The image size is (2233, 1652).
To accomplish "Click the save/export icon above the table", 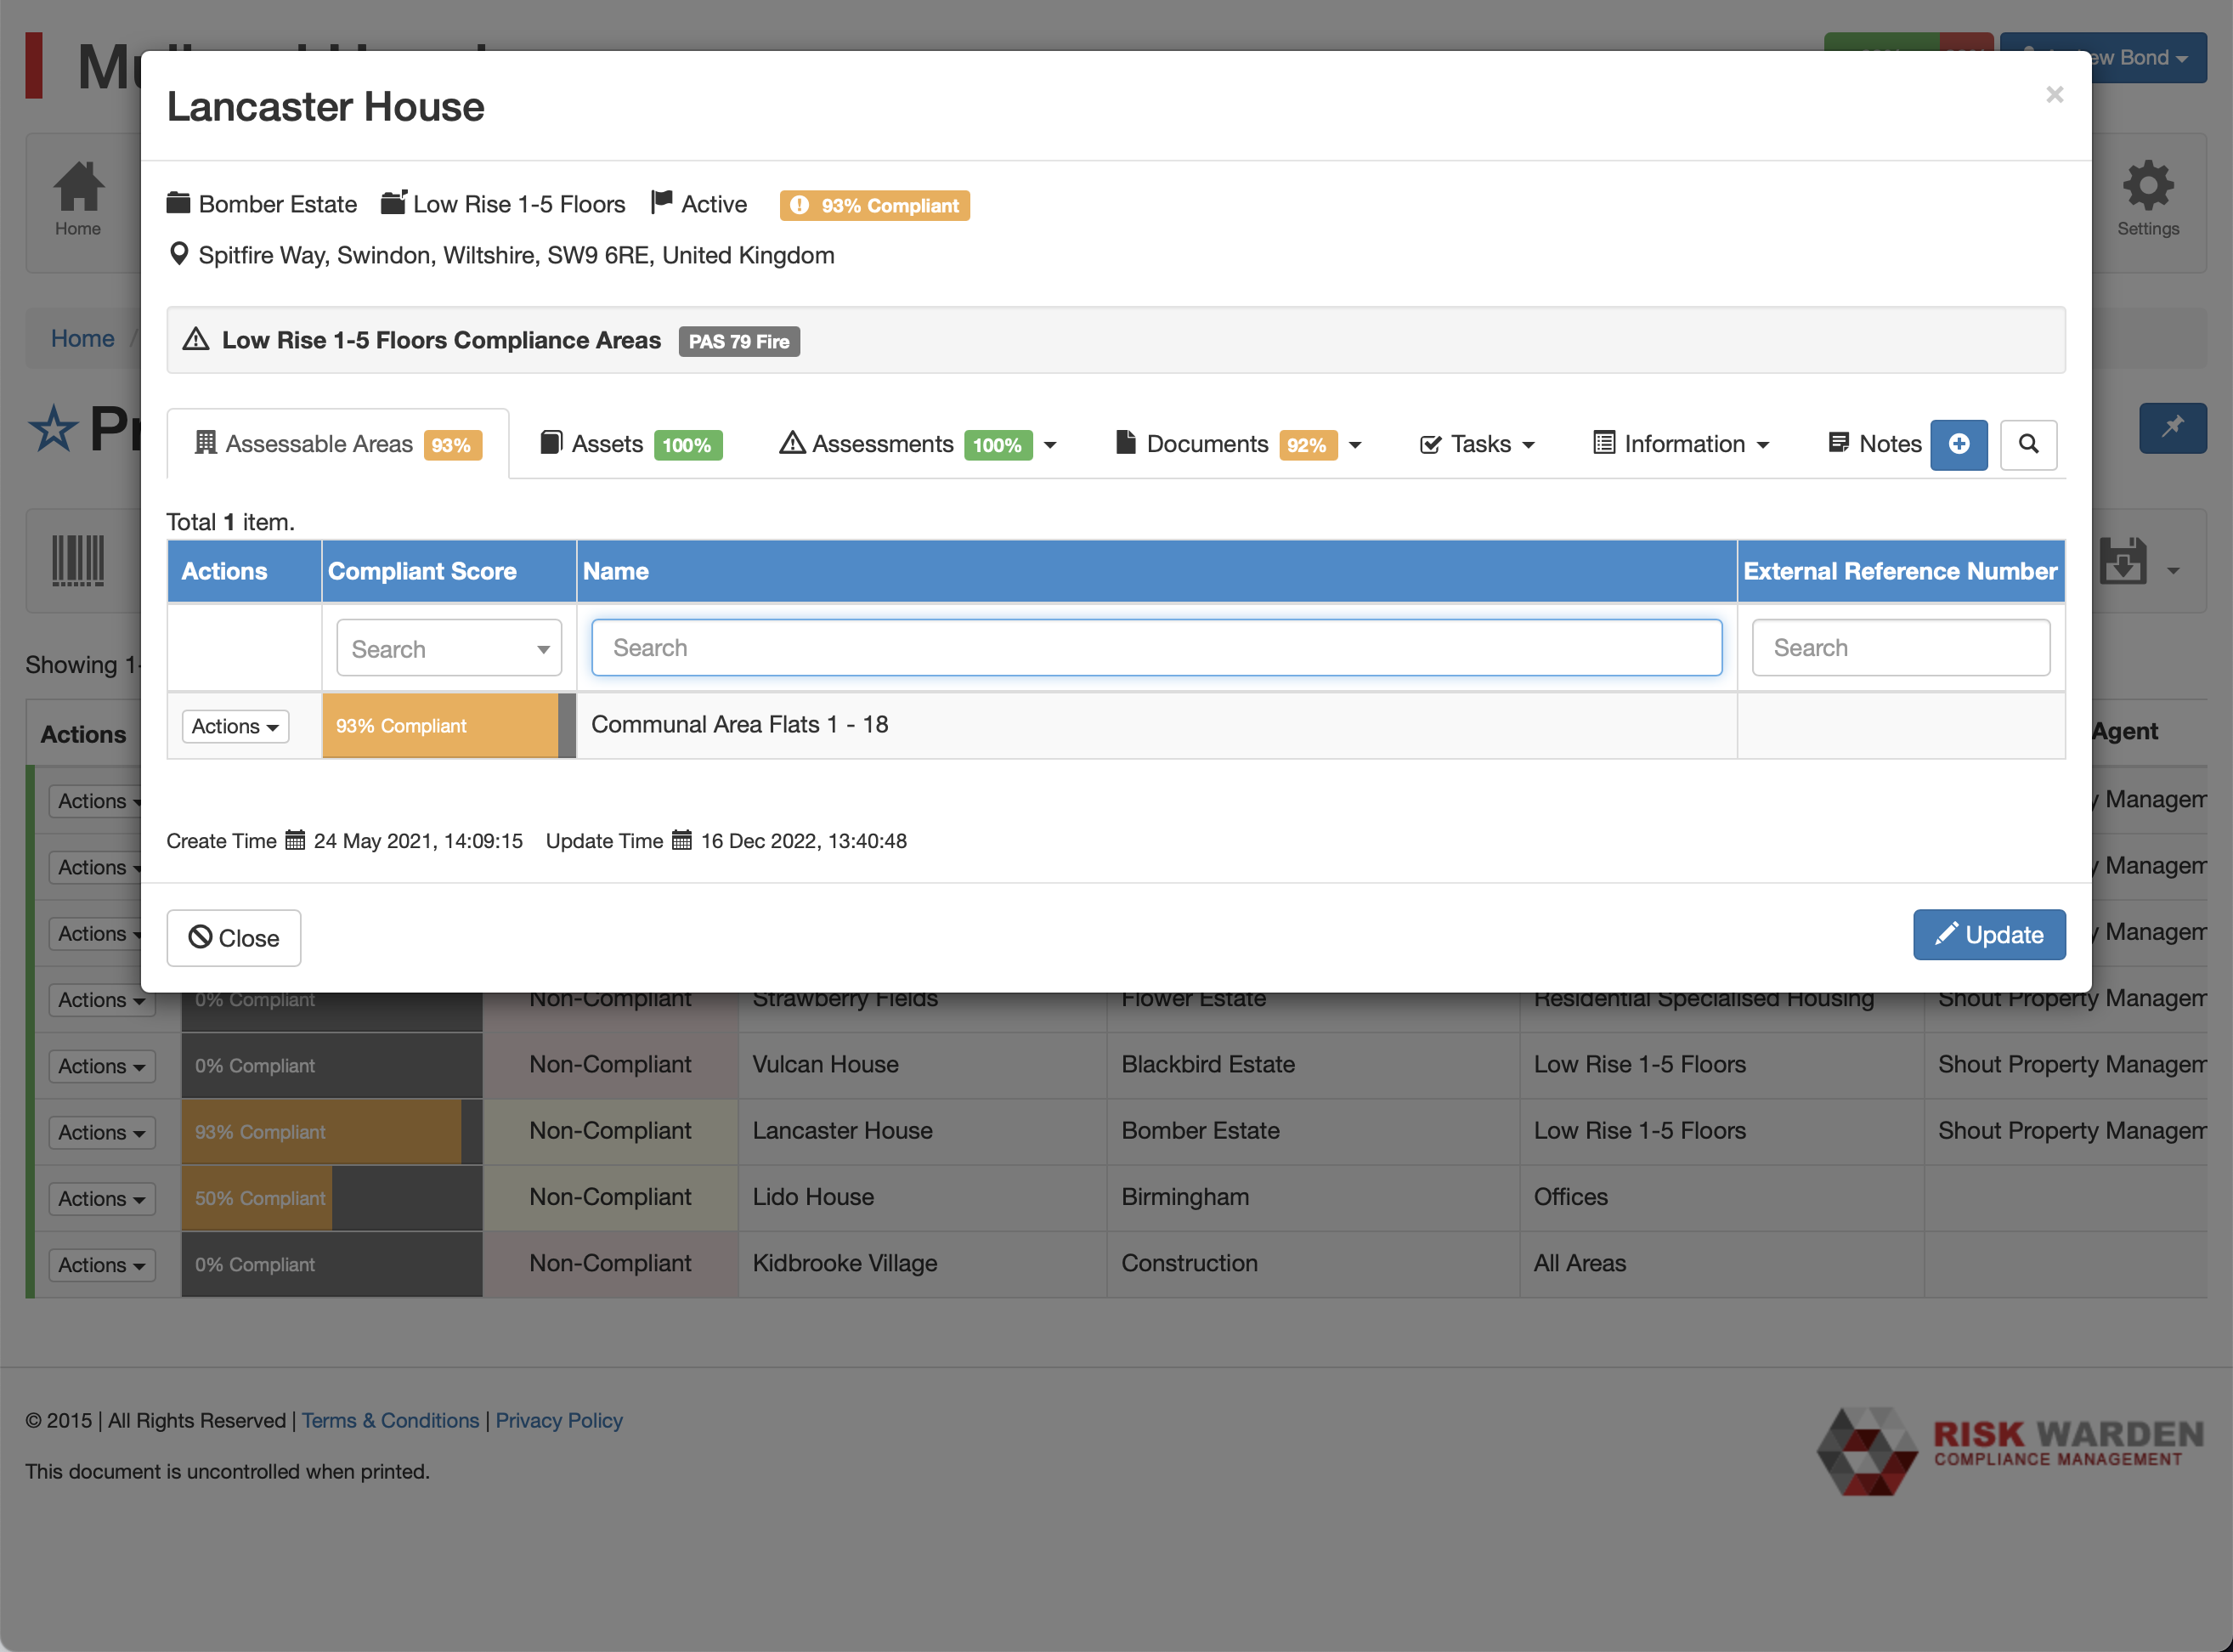I will point(2126,561).
